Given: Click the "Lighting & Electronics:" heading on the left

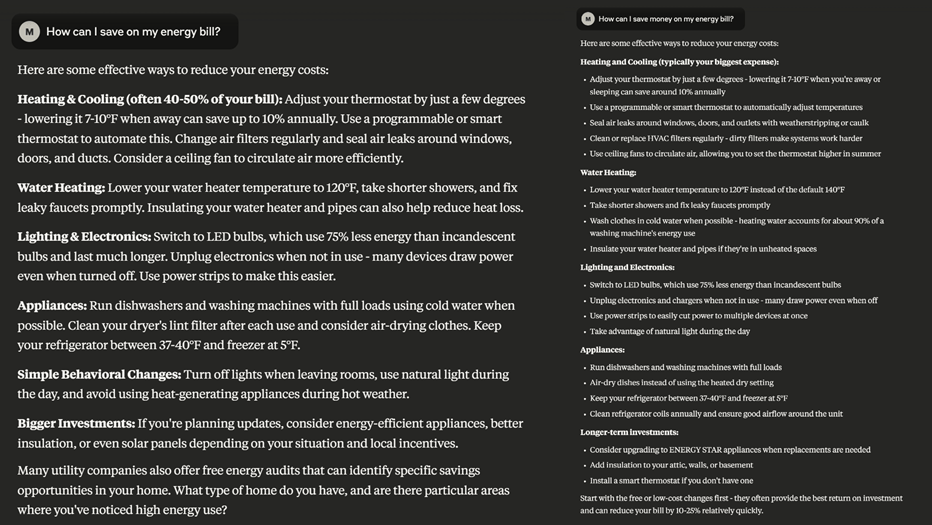Looking at the screenshot, I should (84, 237).
